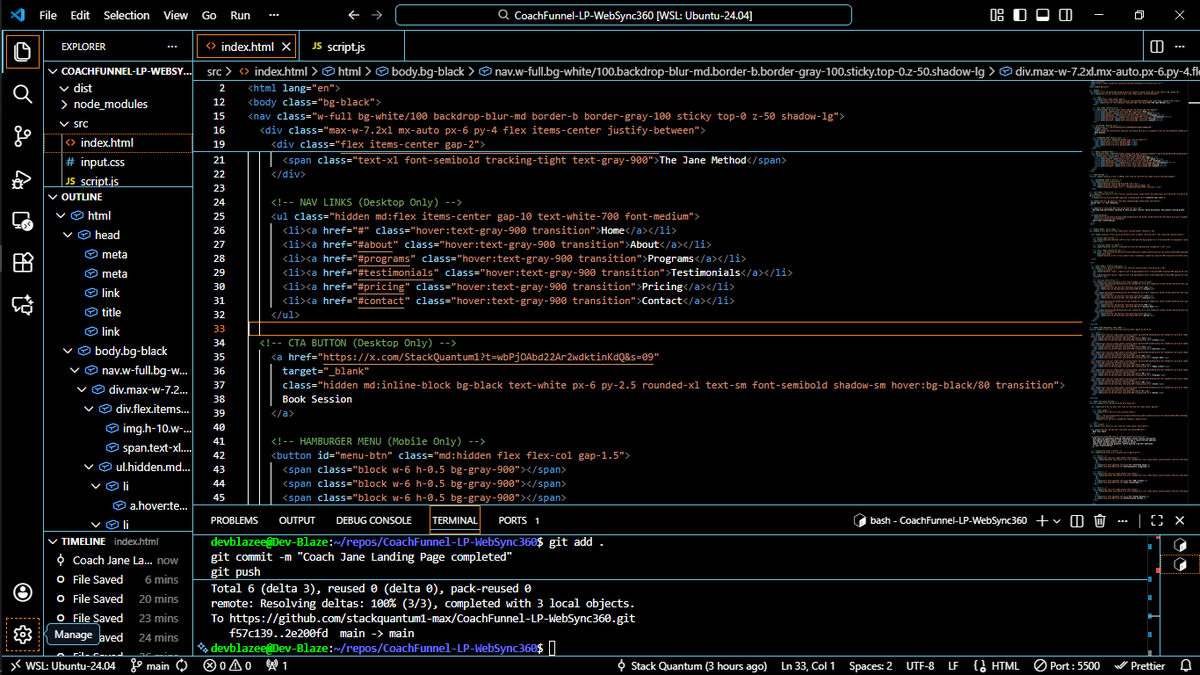The image size is (1200, 675).
Task: Split the editor right
Action: click(x=1157, y=47)
